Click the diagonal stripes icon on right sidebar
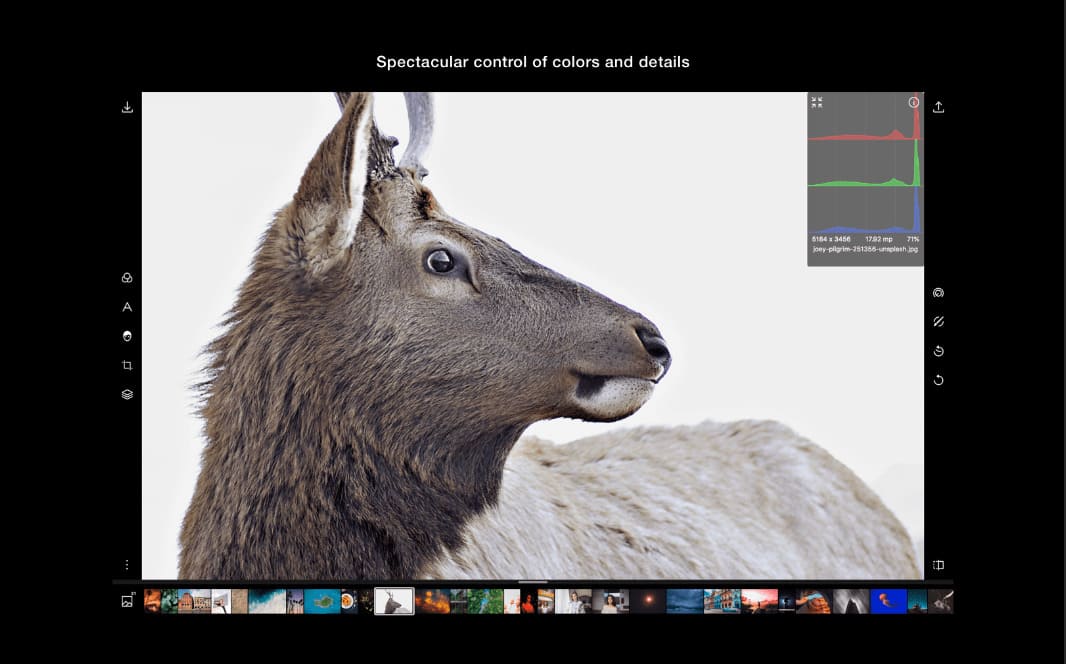This screenshot has width=1066, height=664. coord(938,322)
